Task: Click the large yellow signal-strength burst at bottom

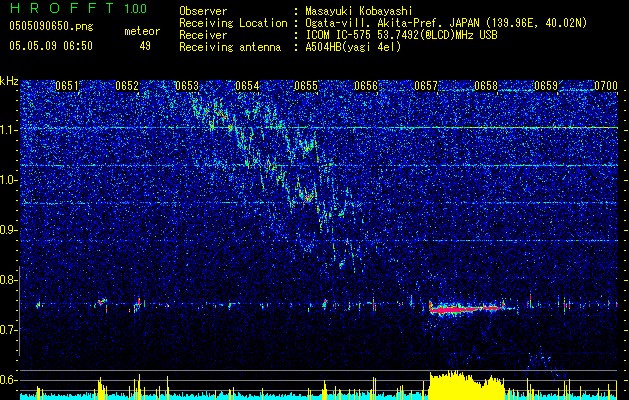Action: coord(466,385)
